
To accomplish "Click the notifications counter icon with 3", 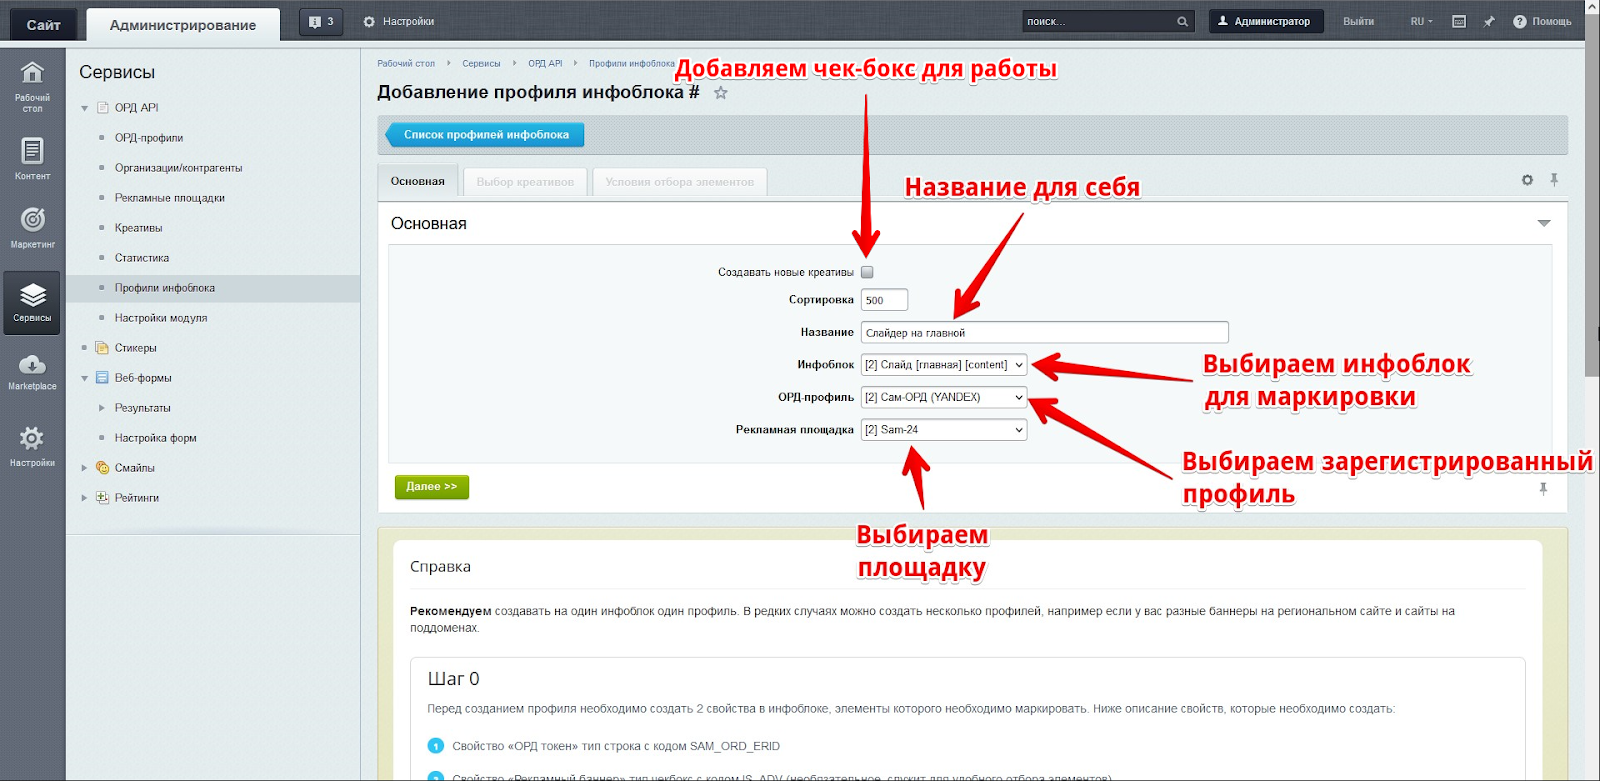I will 321,21.
